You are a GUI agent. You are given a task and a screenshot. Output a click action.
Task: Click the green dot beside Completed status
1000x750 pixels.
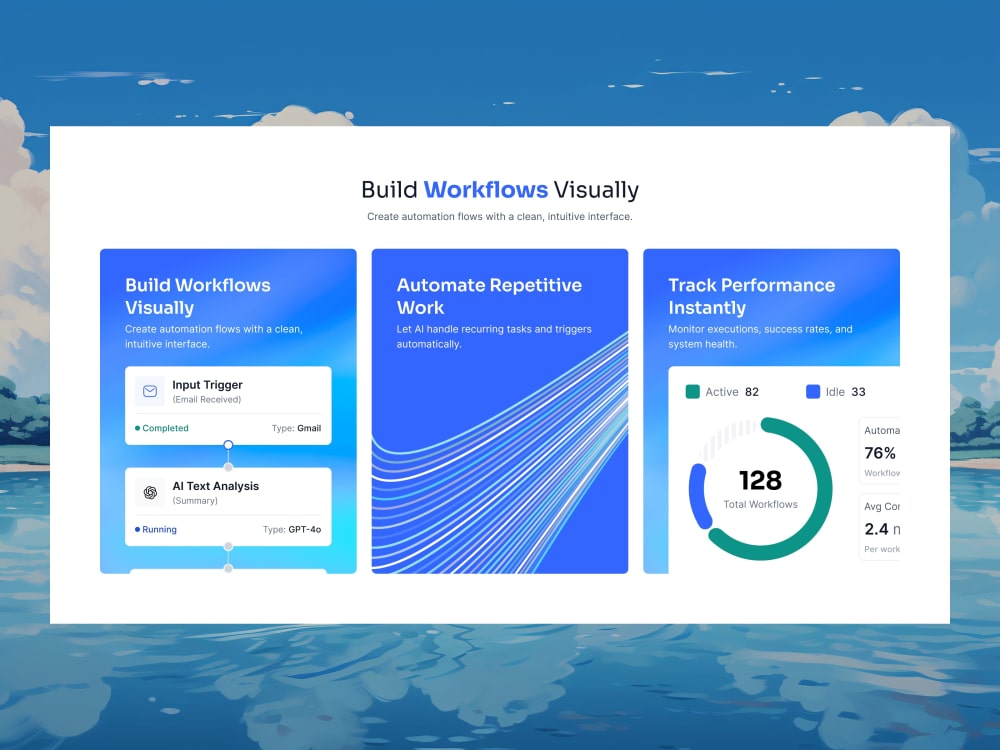(x=137, y=428)
